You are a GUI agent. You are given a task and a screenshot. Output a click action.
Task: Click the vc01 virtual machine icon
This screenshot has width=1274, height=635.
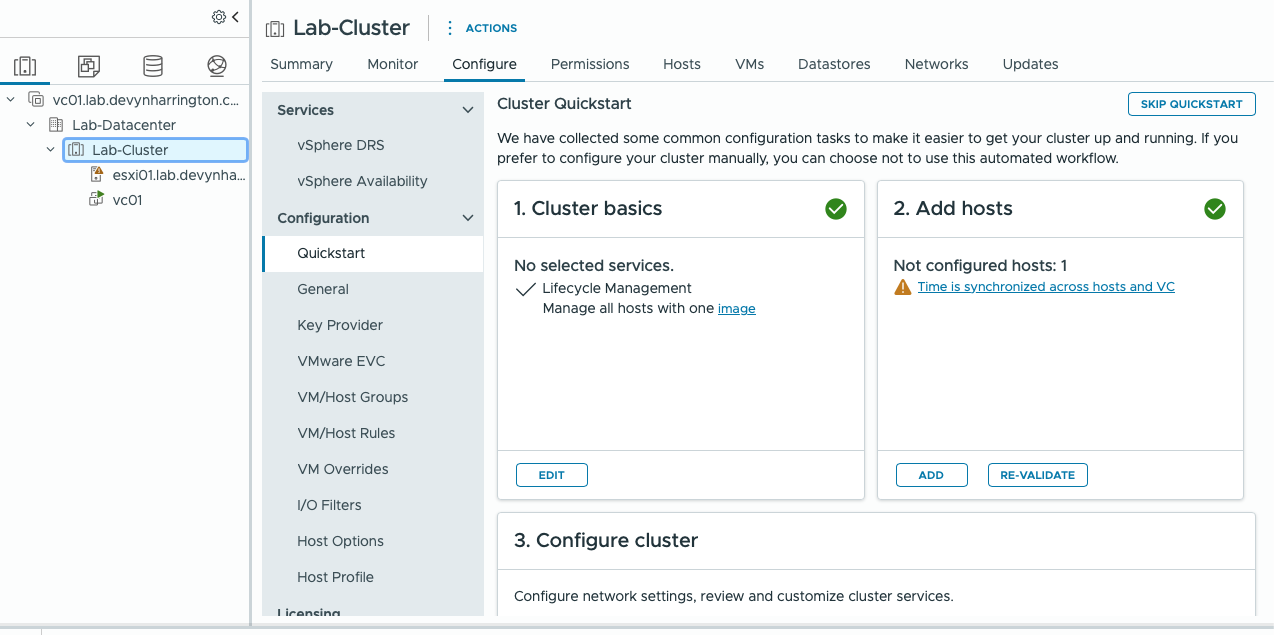click(x=96, y=199)
